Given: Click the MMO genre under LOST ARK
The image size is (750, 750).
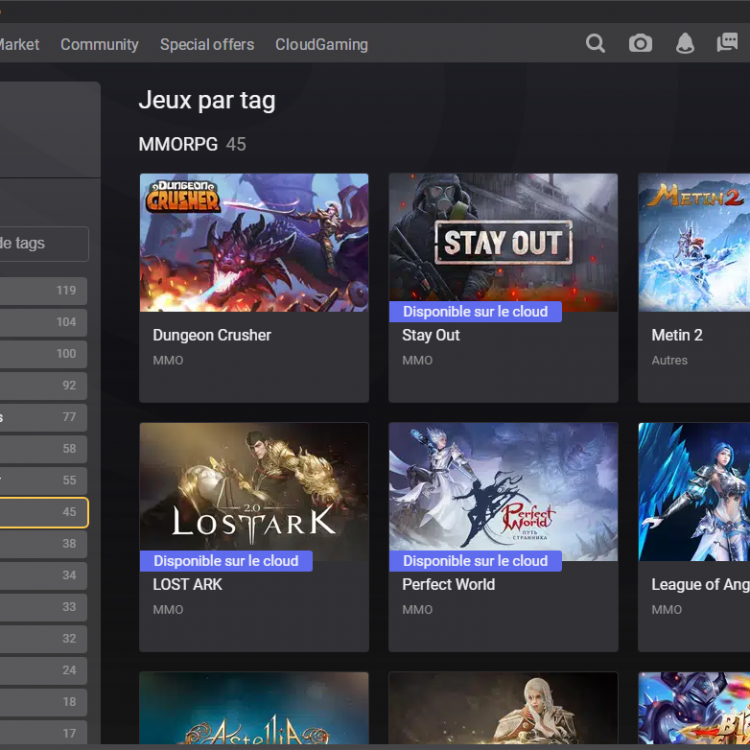Looking at the screenshot, I should (x=168, y=609).
